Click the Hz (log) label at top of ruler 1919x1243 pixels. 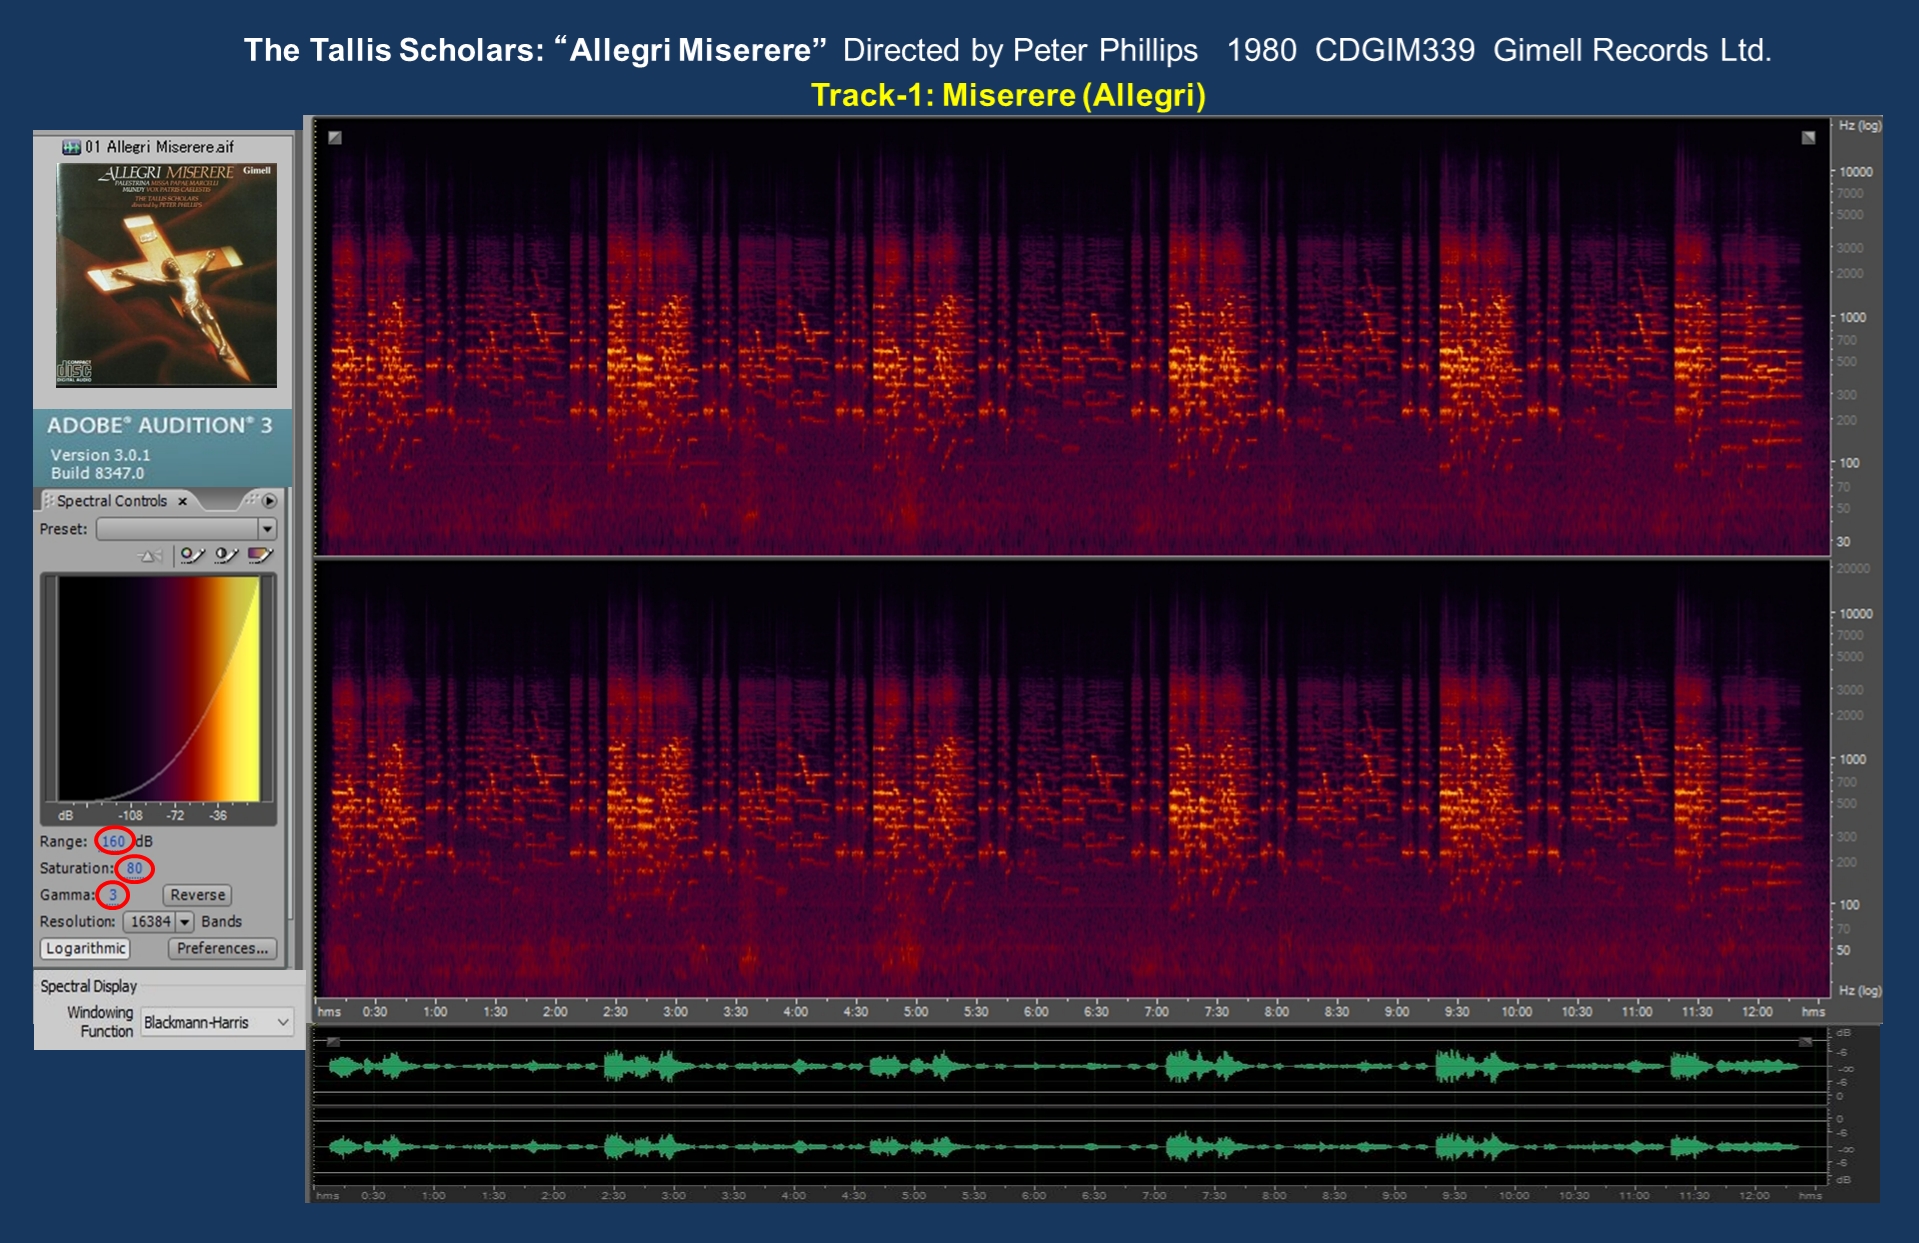pos(1859,126)
